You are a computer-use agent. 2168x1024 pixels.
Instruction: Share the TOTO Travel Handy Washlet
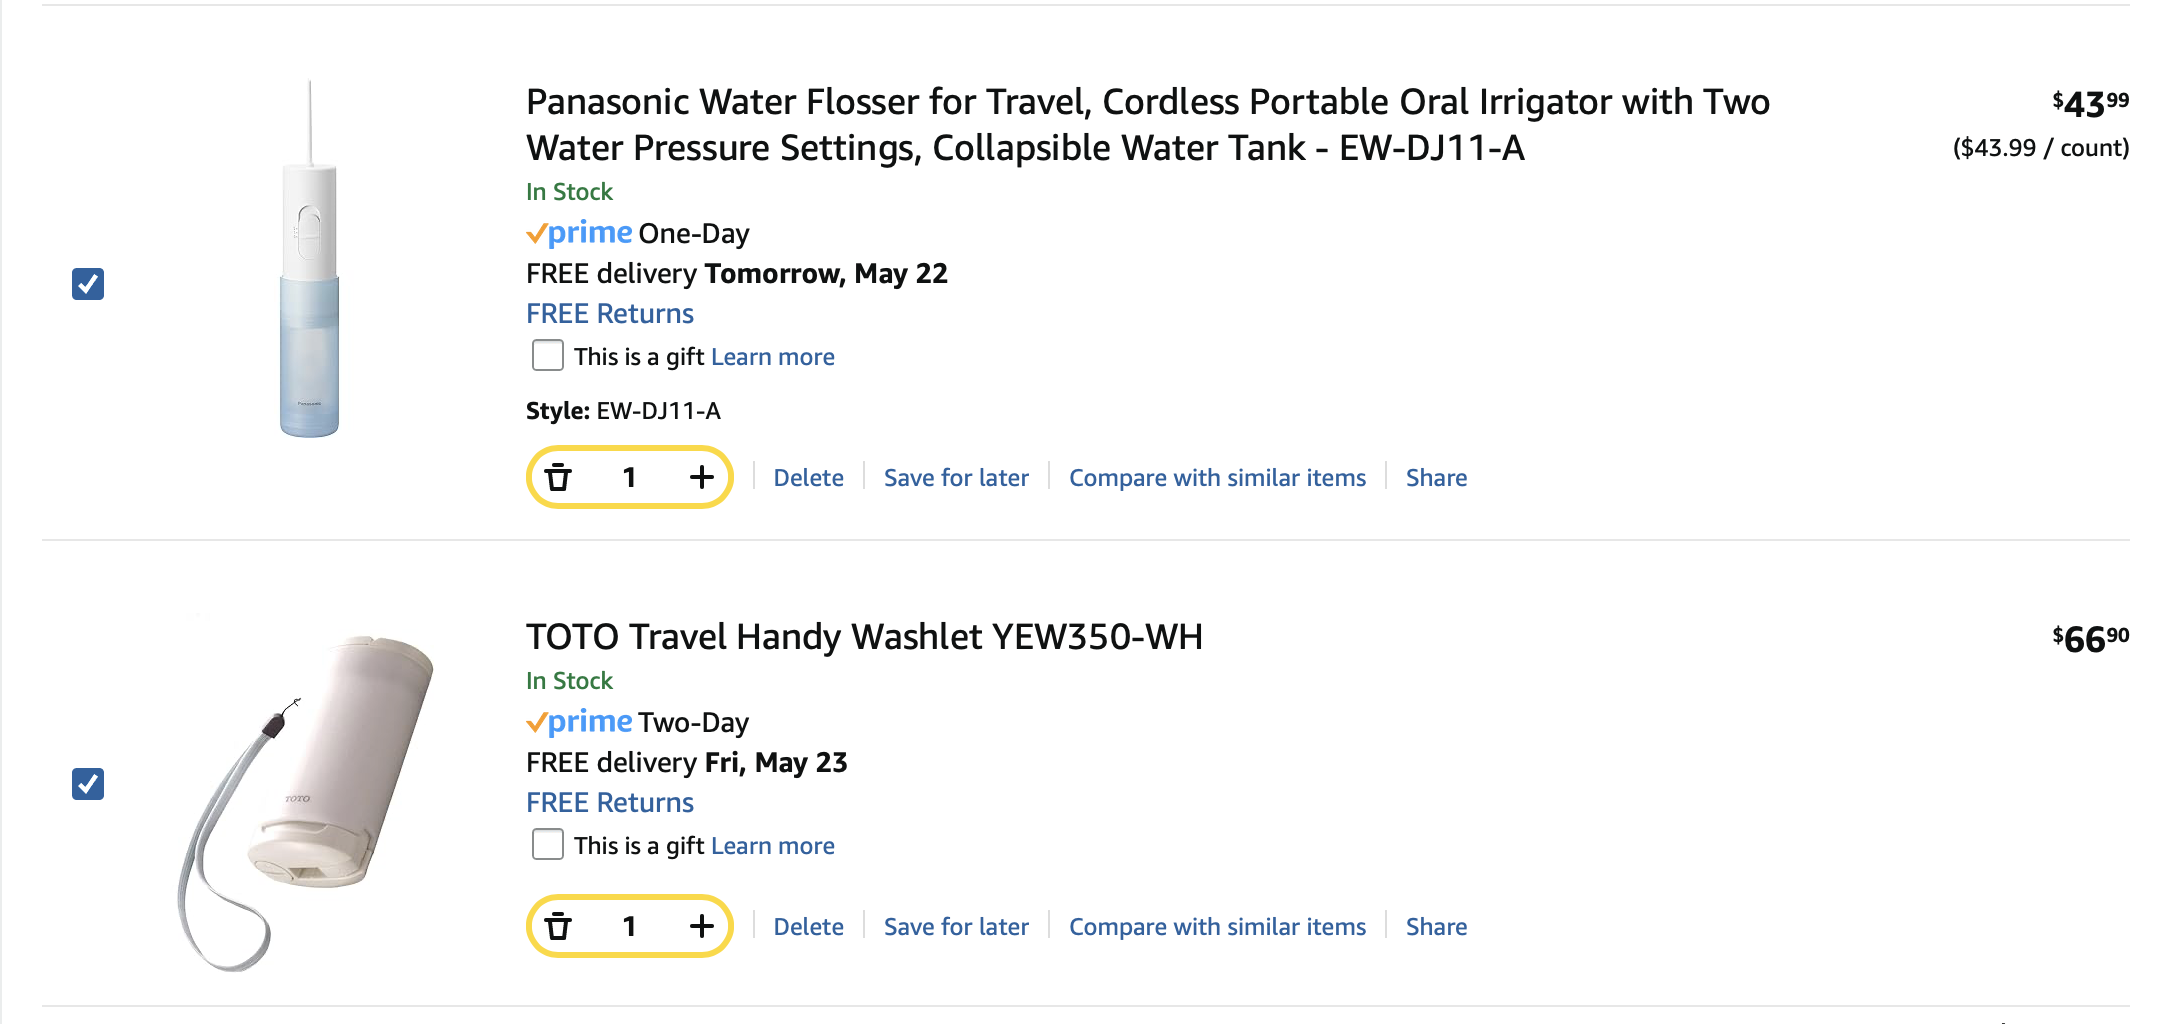point(1436,927)
